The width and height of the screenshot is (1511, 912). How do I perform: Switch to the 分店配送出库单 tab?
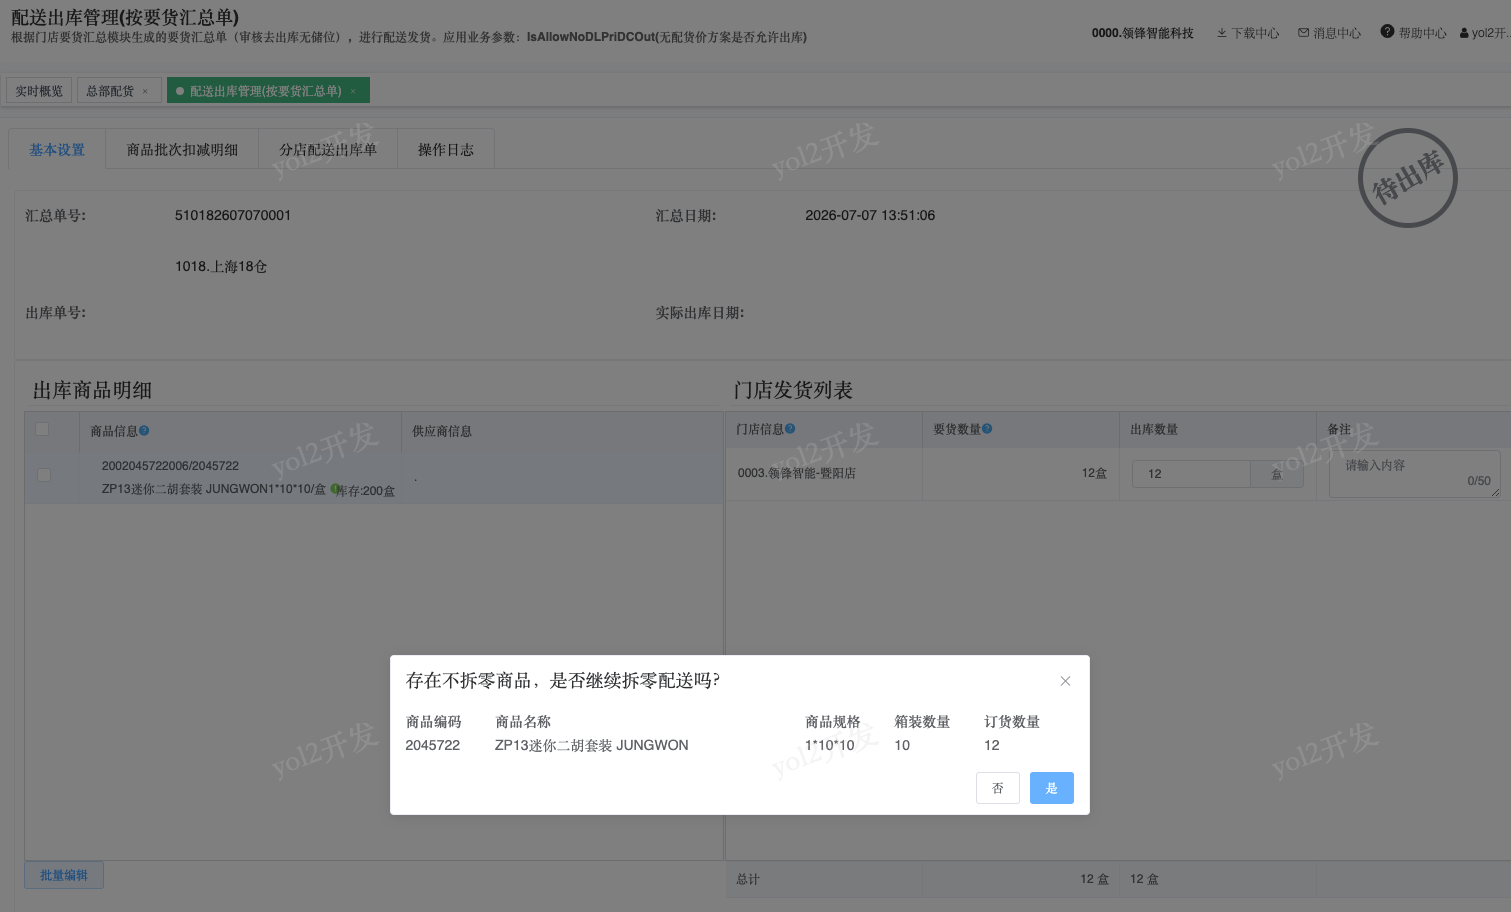coord(328,150)
